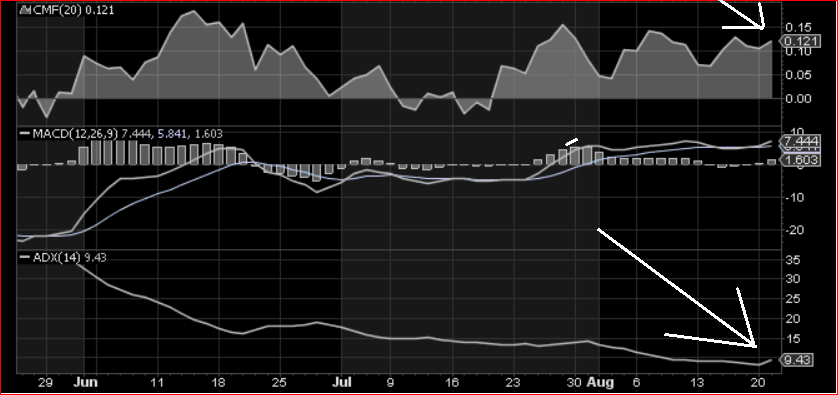Click the 6 label on date axis
This screenshot has height=395, width=838.
click(x=636, y=383)
